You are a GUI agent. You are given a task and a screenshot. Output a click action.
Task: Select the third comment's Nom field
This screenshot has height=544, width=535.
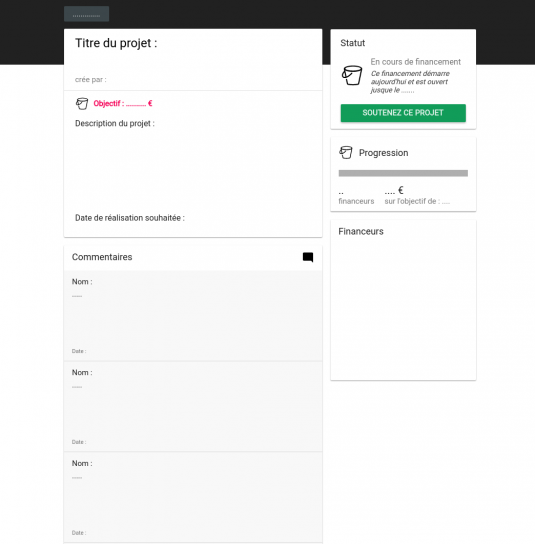(82, 464)
